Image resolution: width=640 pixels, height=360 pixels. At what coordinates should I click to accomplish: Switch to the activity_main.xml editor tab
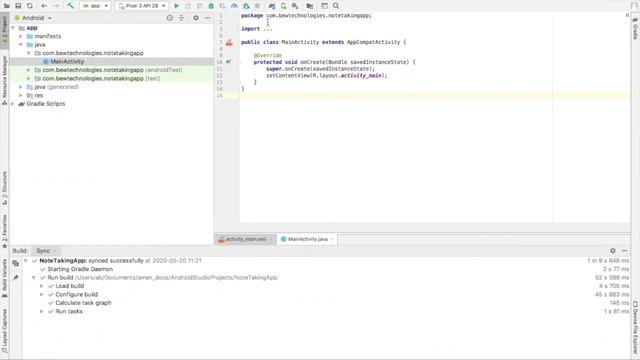pyautogui.click(x=246, y=239)
